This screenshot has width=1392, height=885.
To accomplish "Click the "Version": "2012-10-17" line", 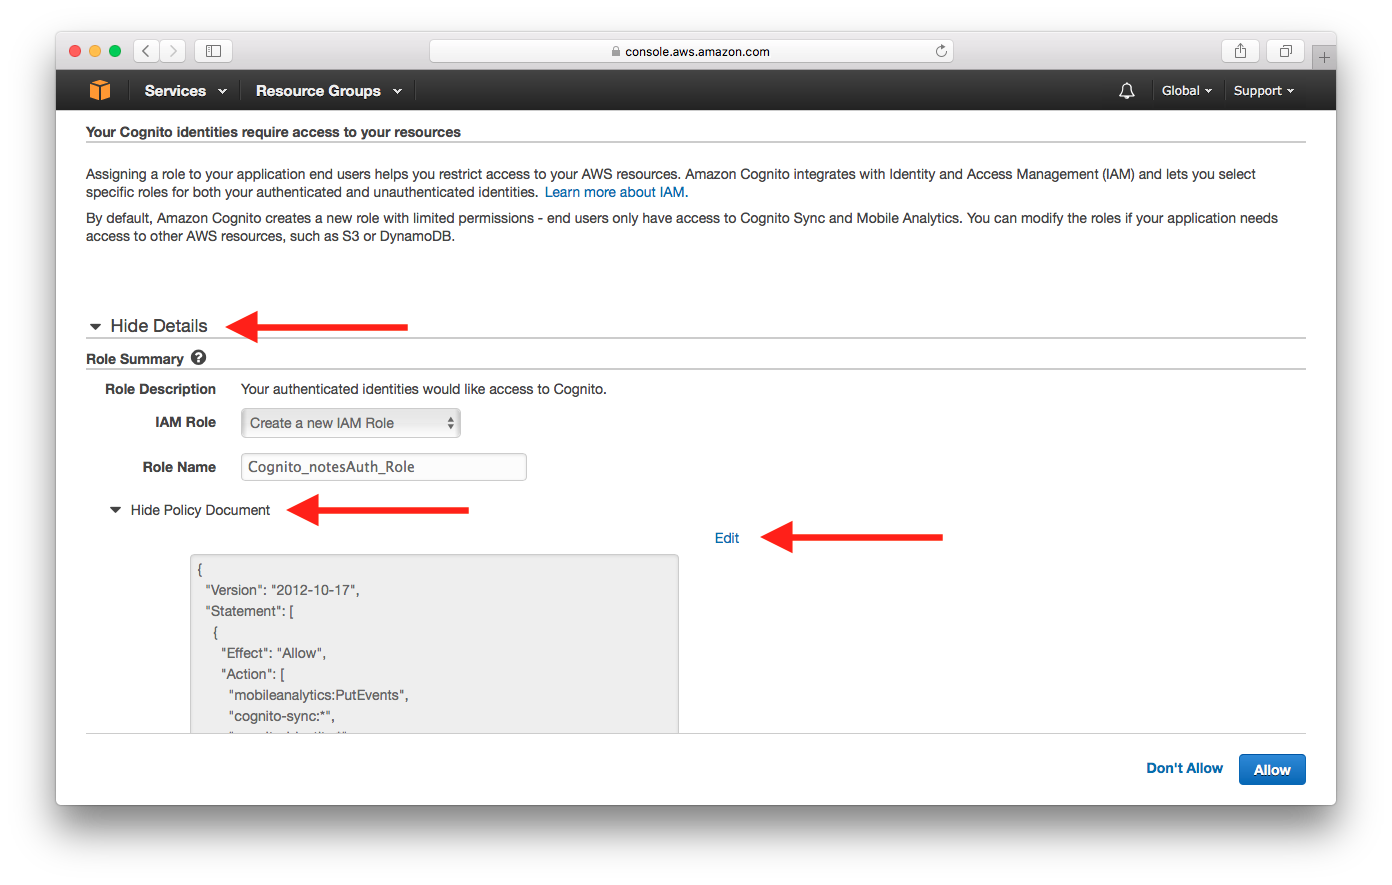I will pyautogui.click(x=283, y=590).
